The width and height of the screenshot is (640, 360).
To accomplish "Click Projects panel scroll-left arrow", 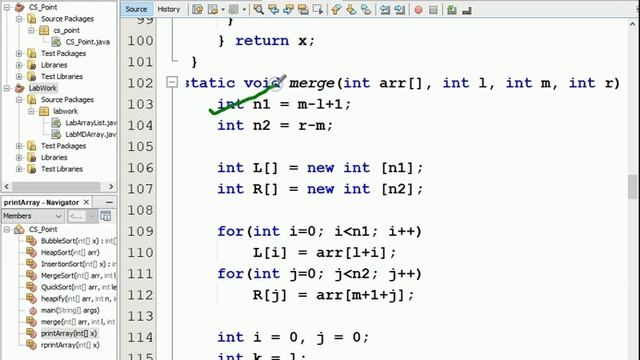I will [7, 187].
